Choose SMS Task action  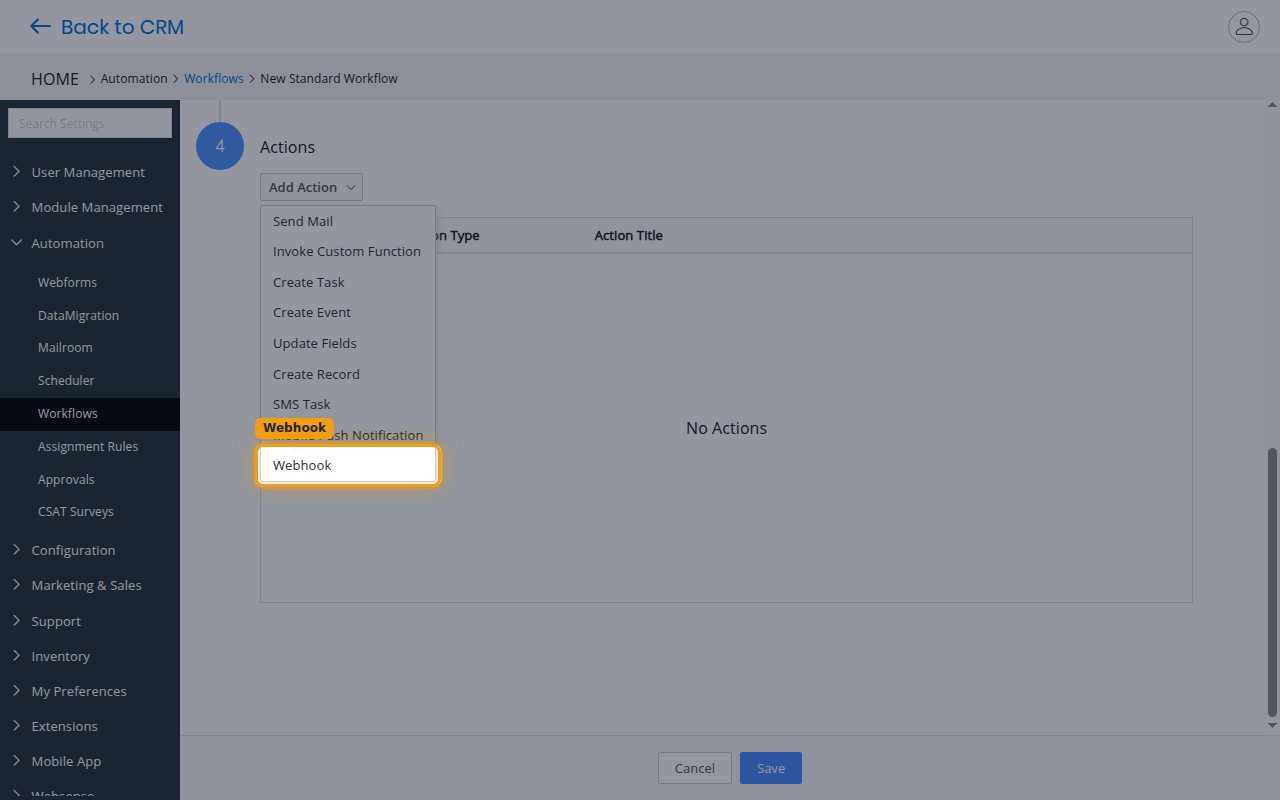[x=348, y=404]
